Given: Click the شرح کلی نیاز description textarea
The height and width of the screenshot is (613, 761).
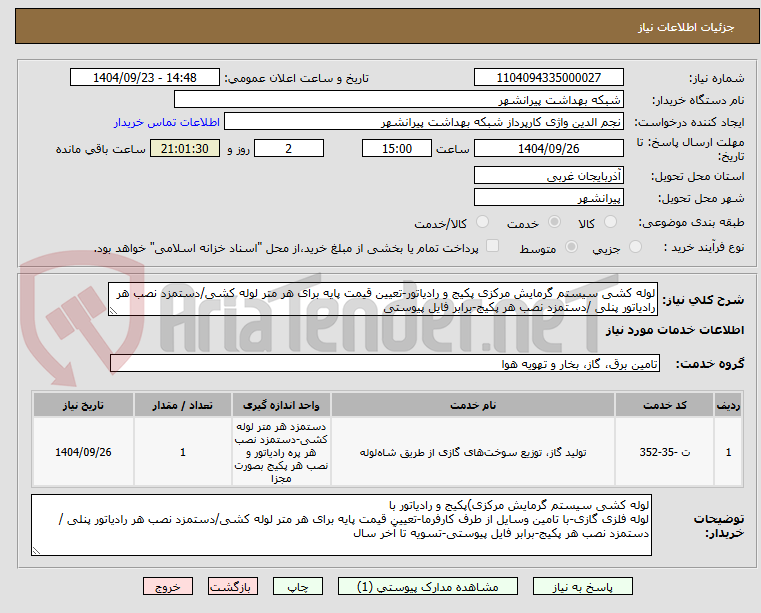Looking at the screenshot, I should [382, 299].
